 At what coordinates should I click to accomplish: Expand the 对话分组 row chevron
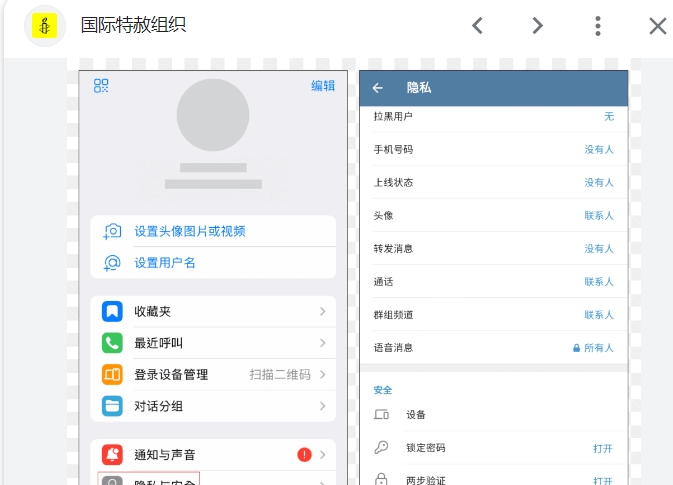pos(323,406)
